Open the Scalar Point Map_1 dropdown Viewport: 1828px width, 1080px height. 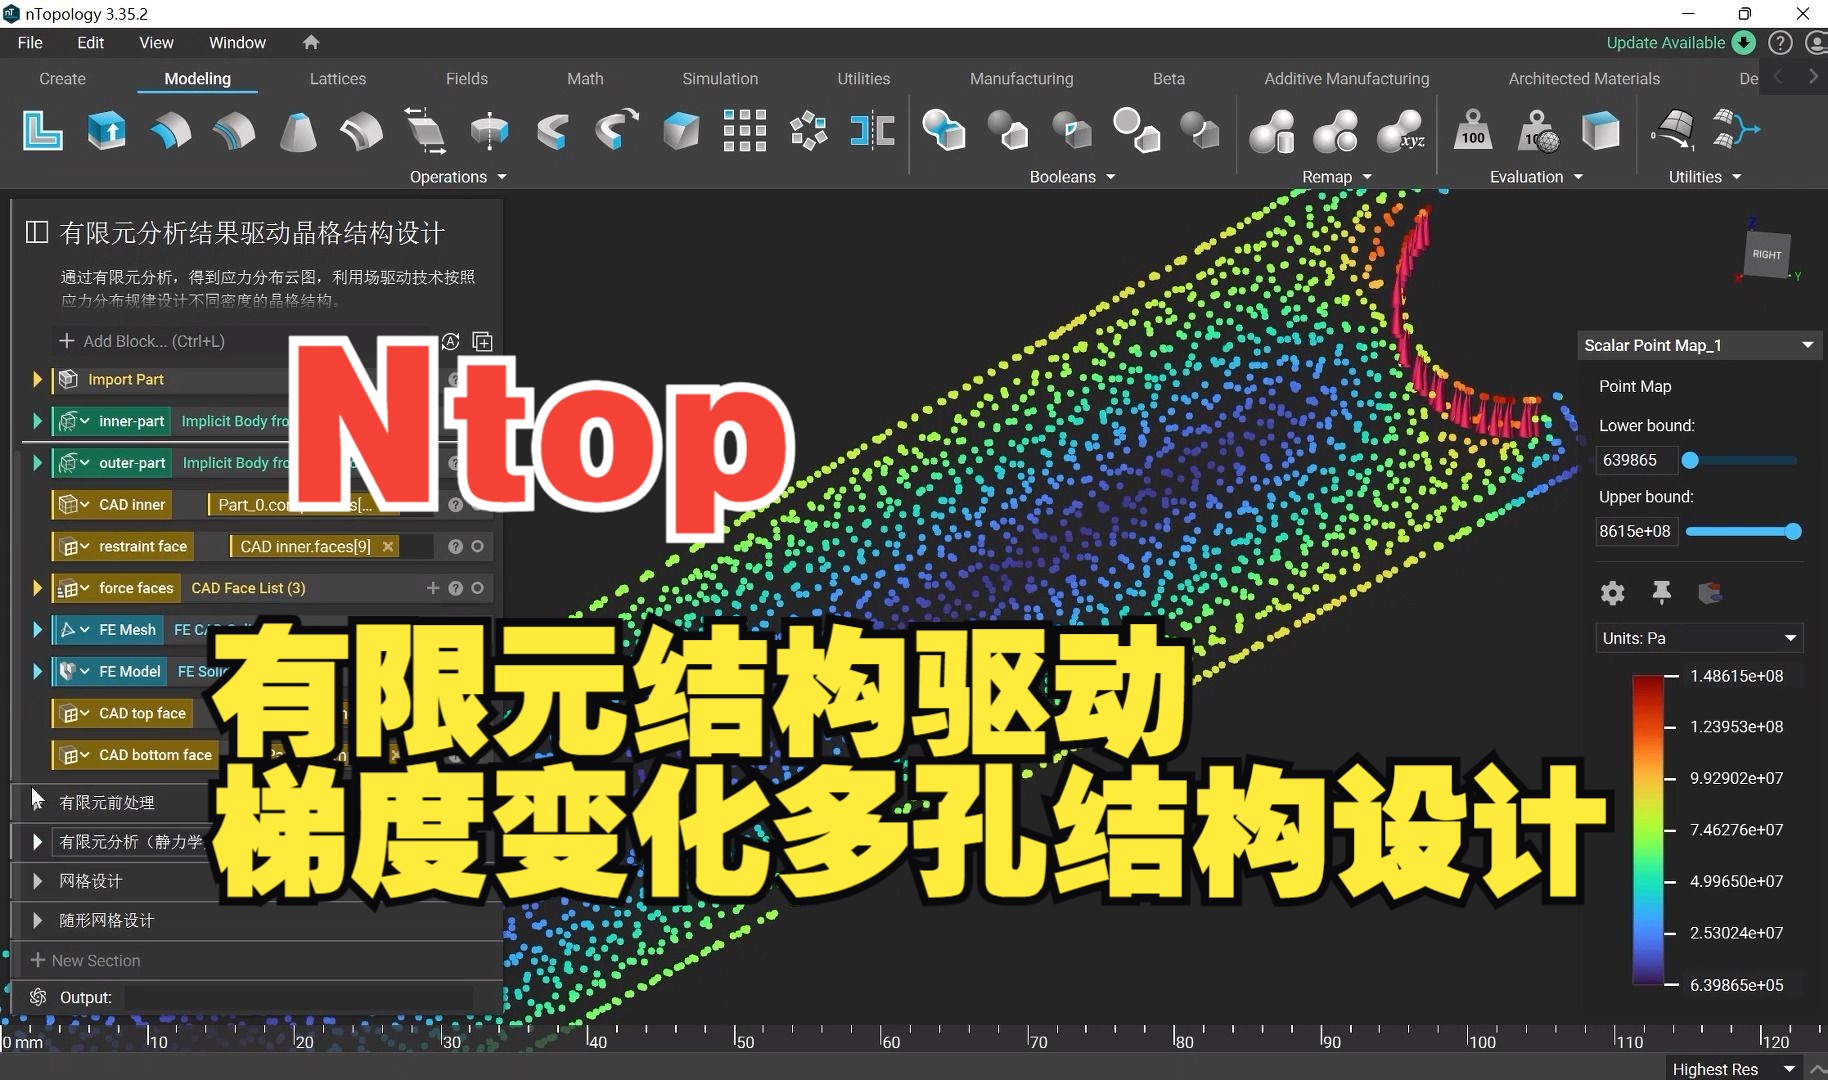point(1699,345)
